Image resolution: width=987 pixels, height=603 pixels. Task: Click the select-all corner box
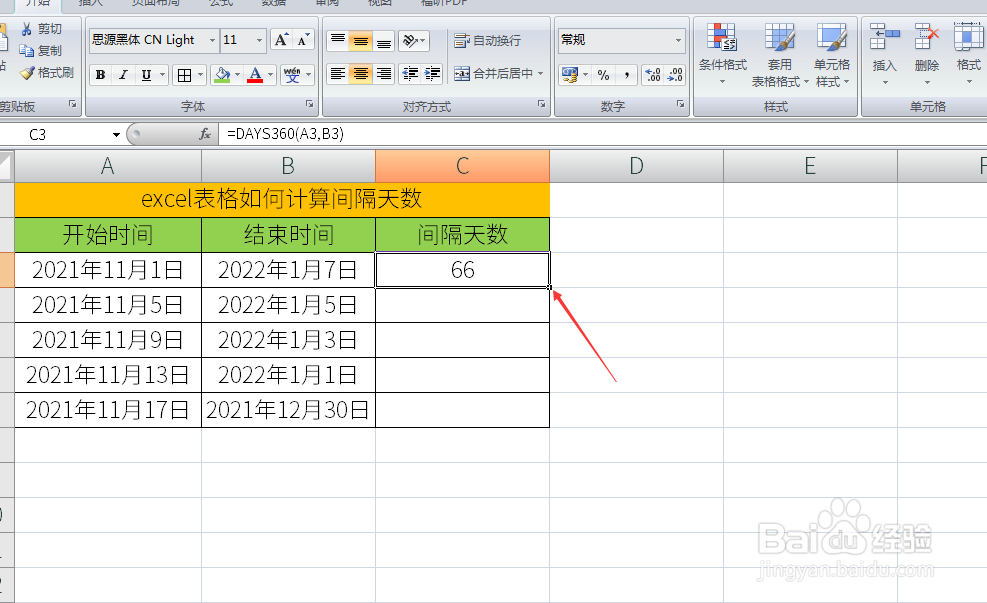point(6,166)
